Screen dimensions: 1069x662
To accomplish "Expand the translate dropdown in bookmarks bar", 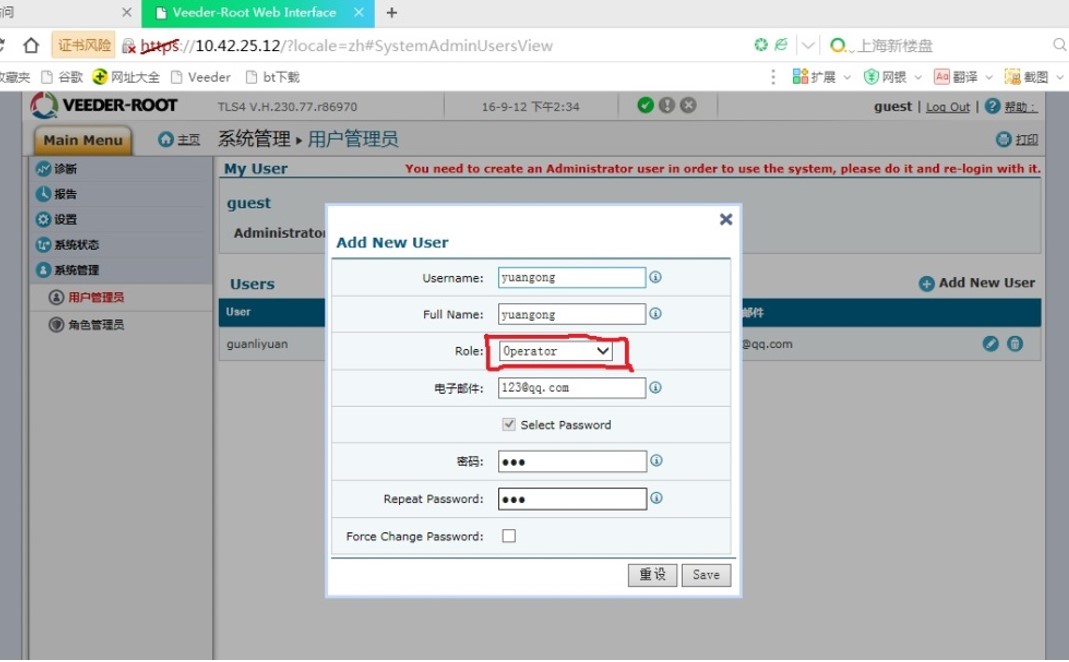I will click(989, 77).
